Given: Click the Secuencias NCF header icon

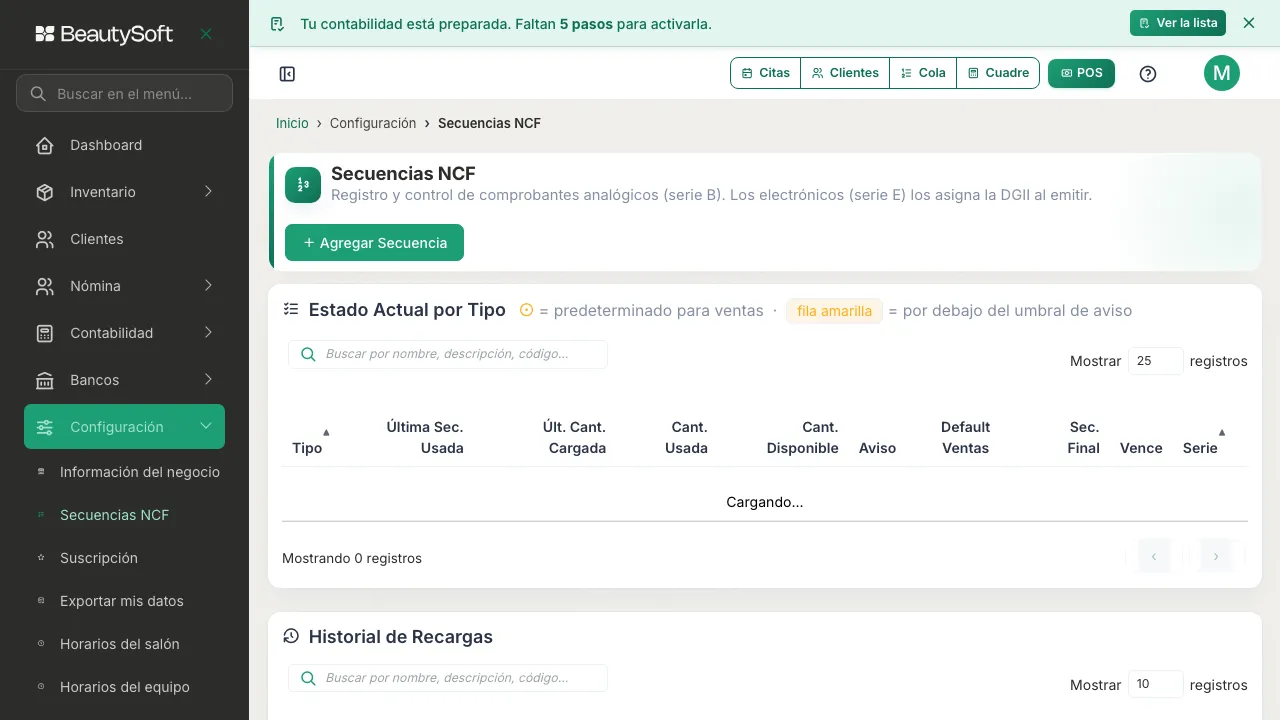Looking at the screenshot, I should (303, 185).
